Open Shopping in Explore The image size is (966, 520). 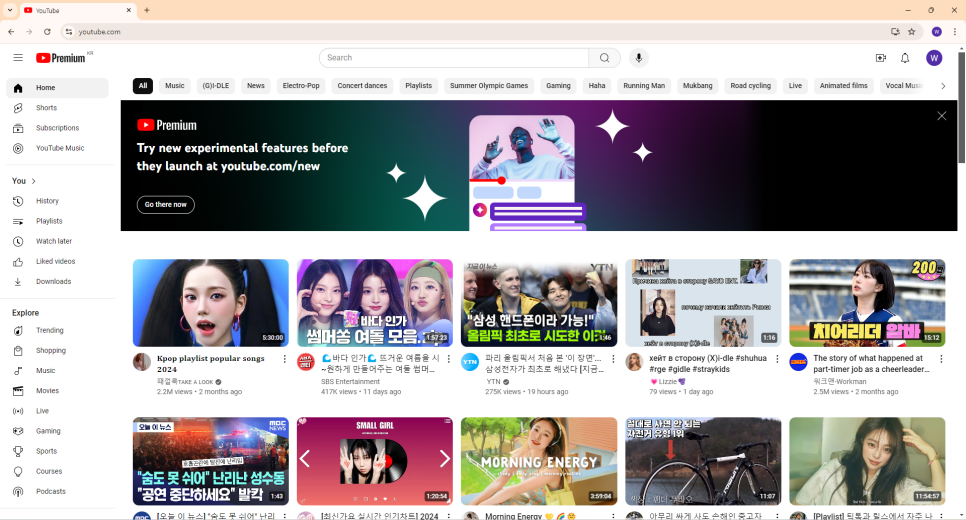(57, 351)
